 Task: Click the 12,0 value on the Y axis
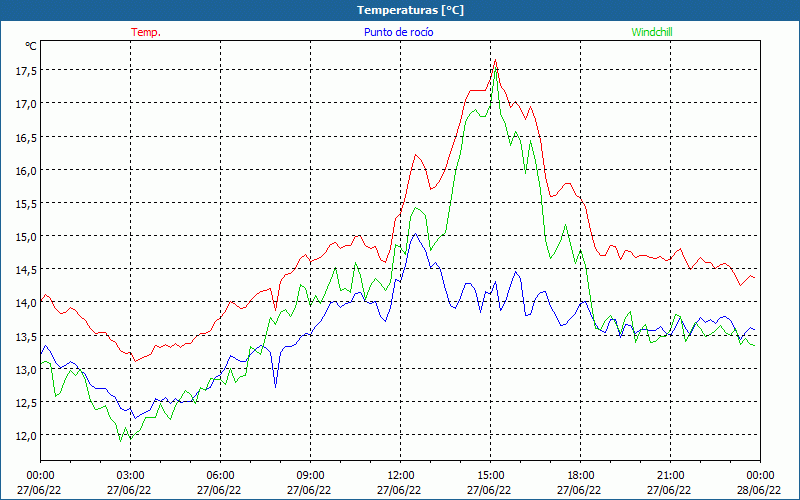[x=25, y=435]
